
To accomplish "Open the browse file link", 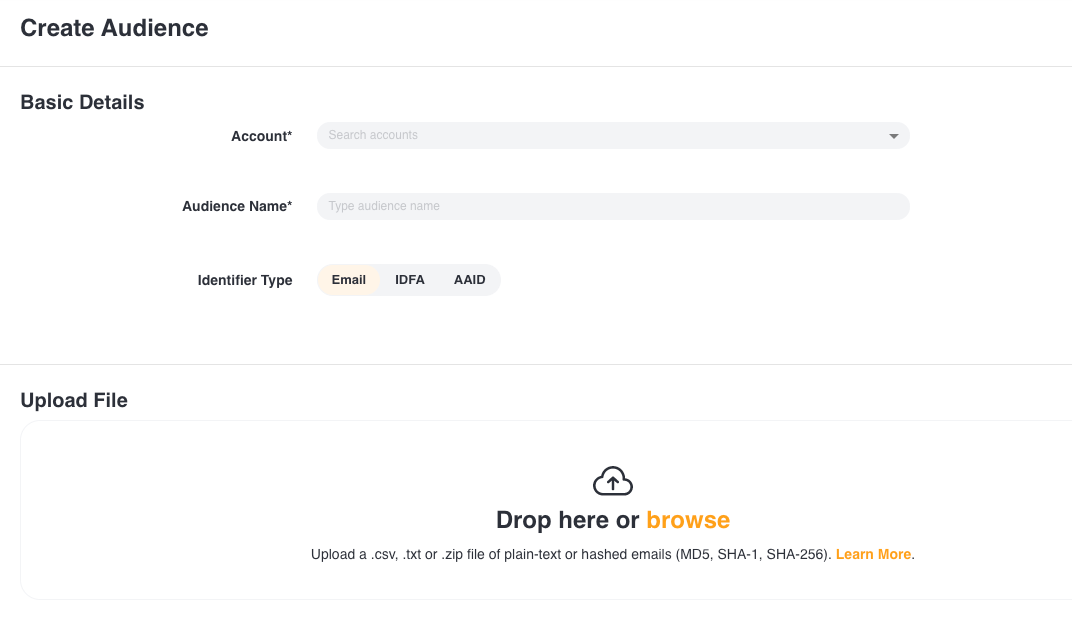I will pos(688,520).
